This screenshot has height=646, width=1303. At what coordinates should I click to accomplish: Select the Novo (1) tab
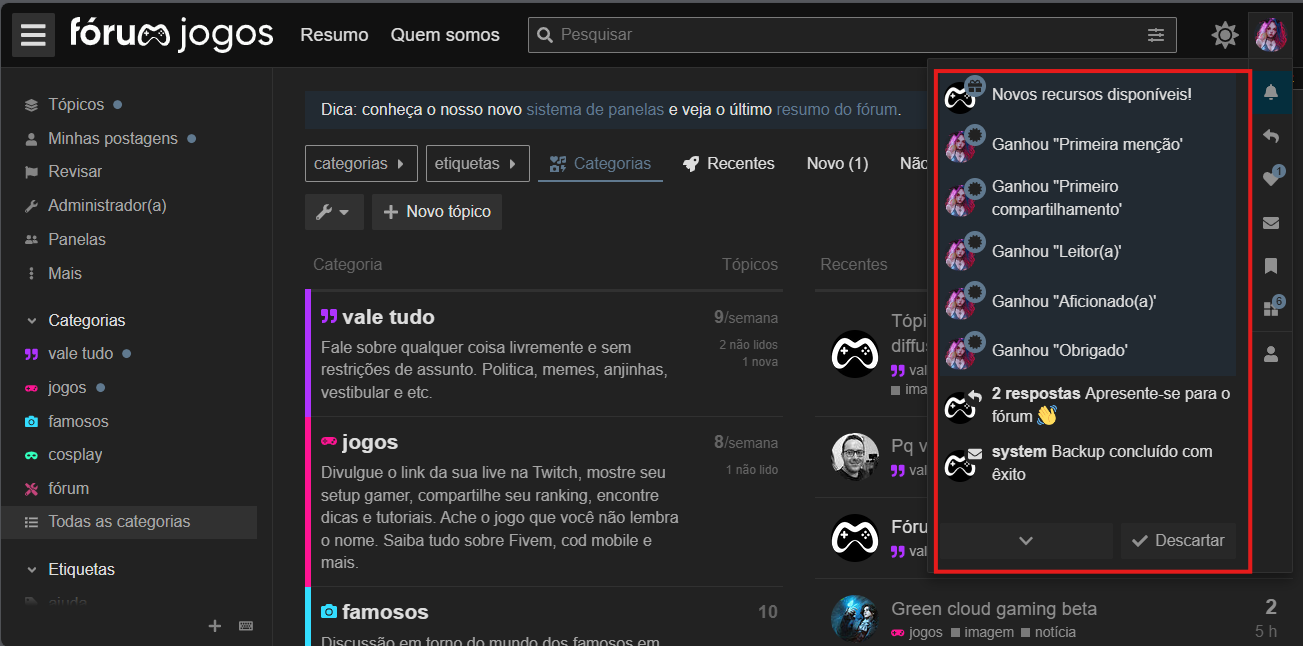[837, 164]
